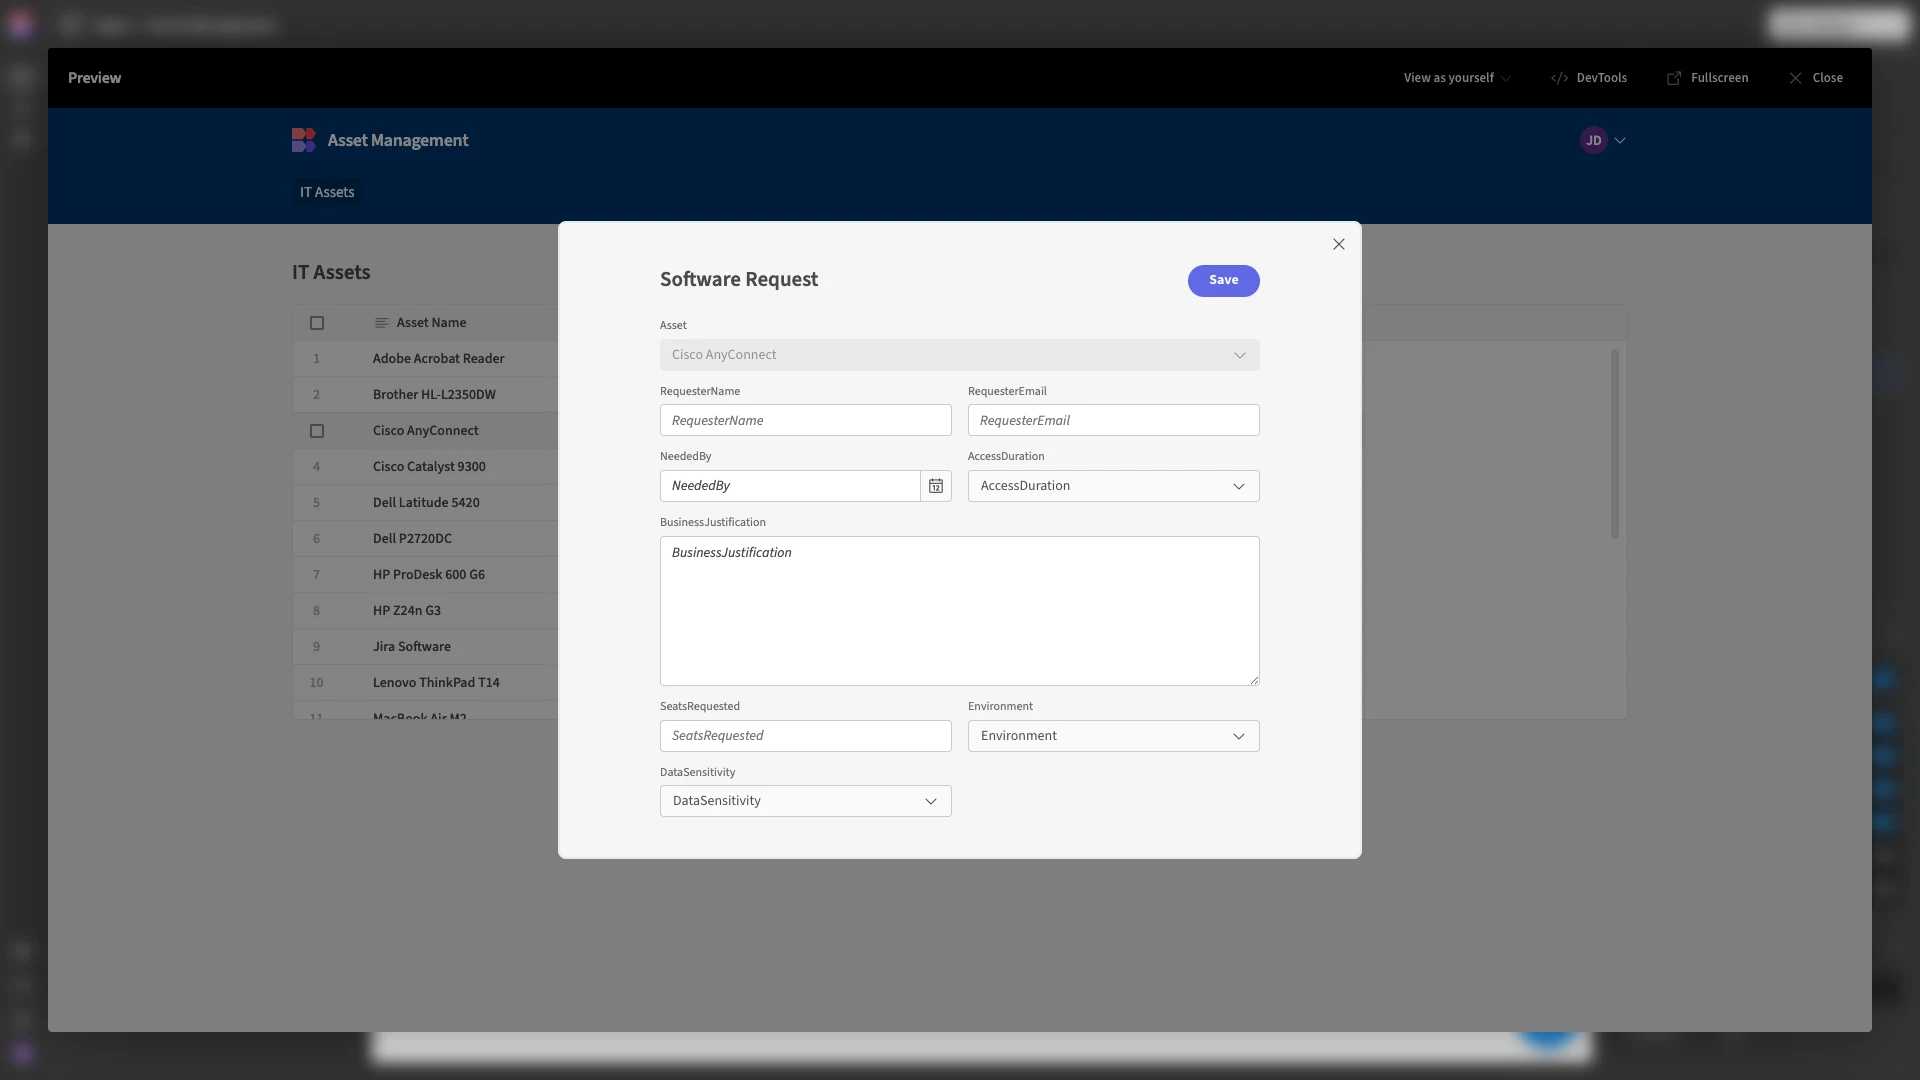Open DevTools from preview bar
This screenshot has height=1080, width=1920.
tap(1589, 78)
